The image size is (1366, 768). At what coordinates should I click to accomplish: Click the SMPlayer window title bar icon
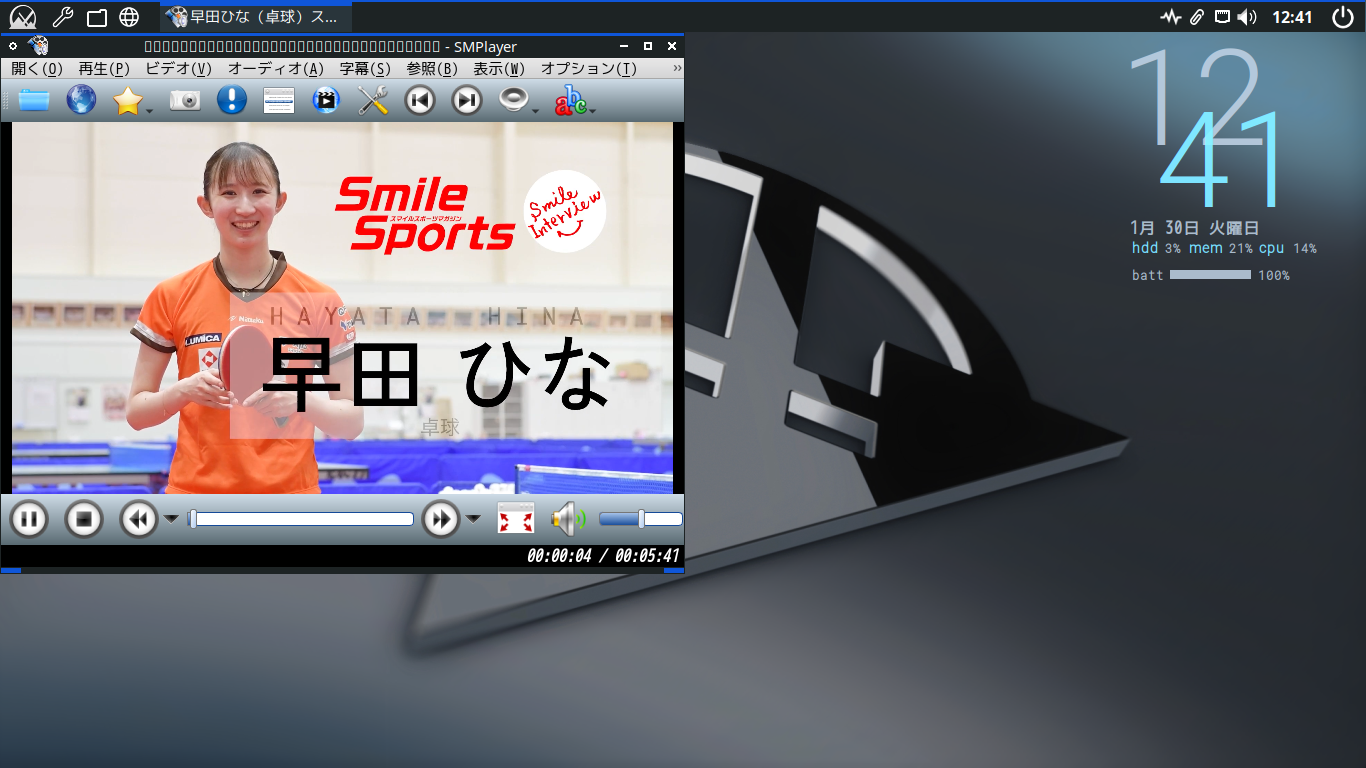pyautogui.click(x=39, y=46)
